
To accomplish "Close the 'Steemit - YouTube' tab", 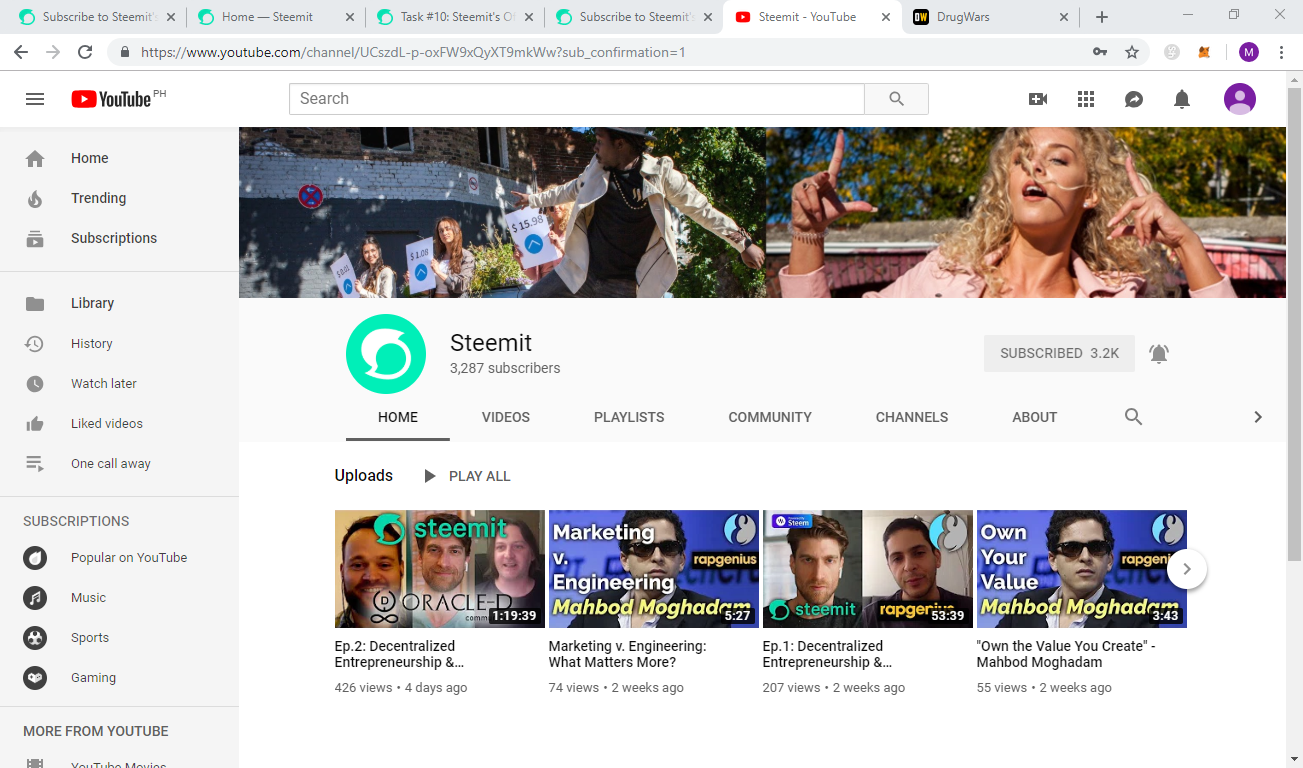I will 885,17.
